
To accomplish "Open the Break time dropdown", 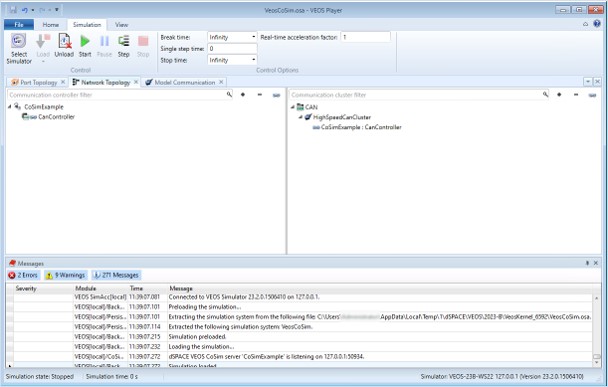I will point(254,37).
